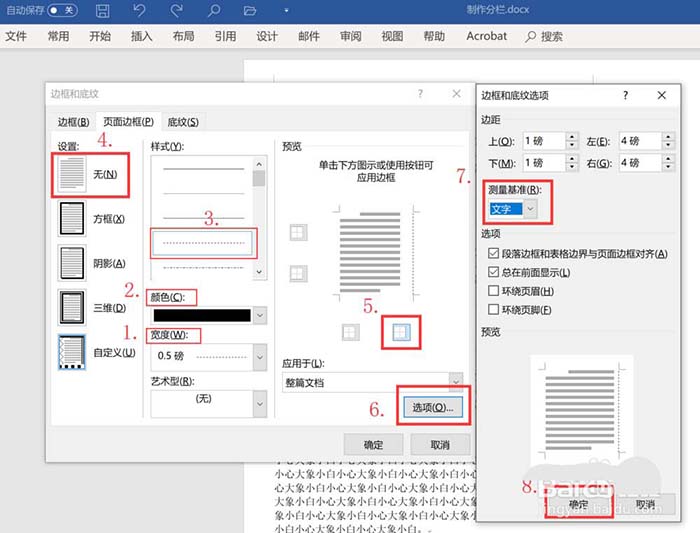Screen dimensions: 700x533
Task: Select the 三维(D) border setting icon
Action: pos(71,307)
